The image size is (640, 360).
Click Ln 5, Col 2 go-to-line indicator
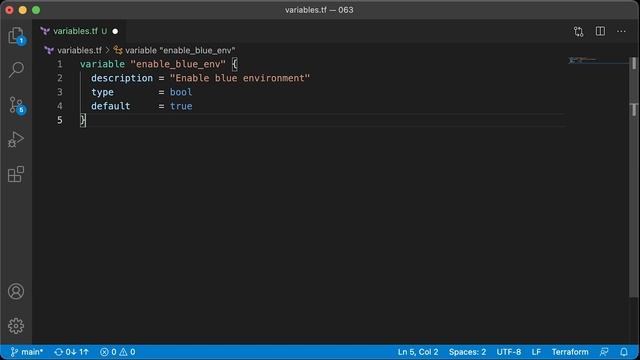418,352
